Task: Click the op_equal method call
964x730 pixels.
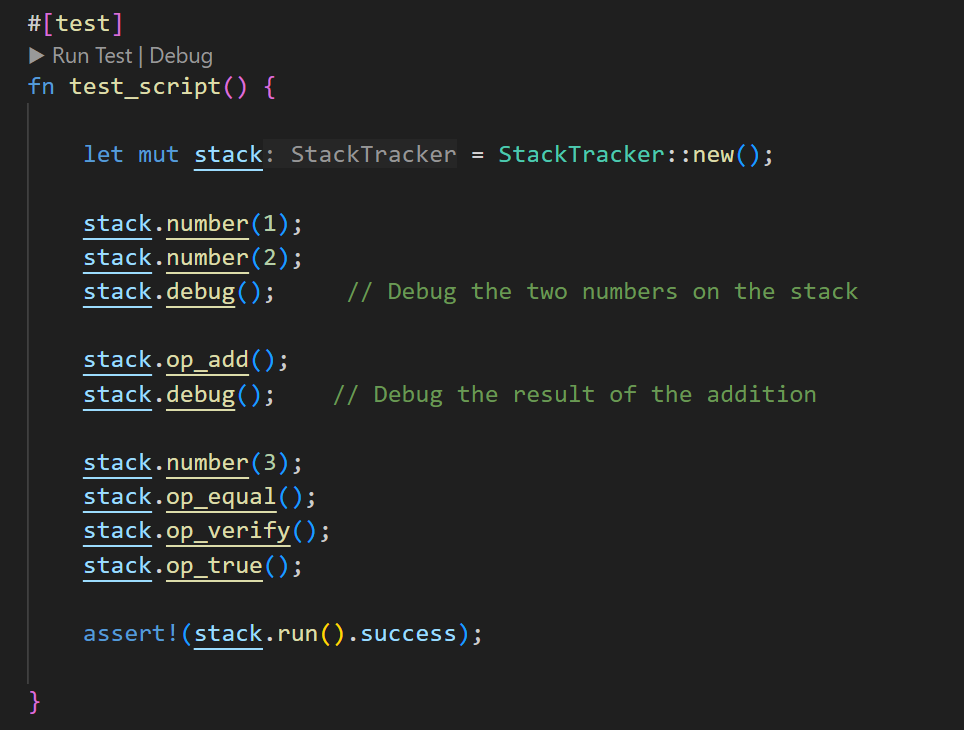Action: tap(221, 497)
